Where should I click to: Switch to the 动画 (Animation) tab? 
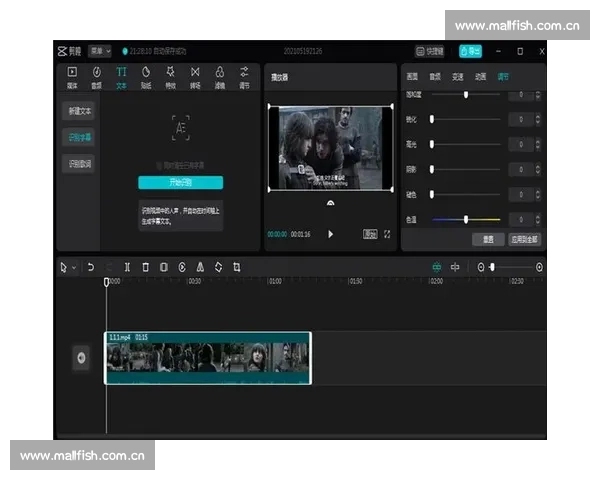point(480,76)
